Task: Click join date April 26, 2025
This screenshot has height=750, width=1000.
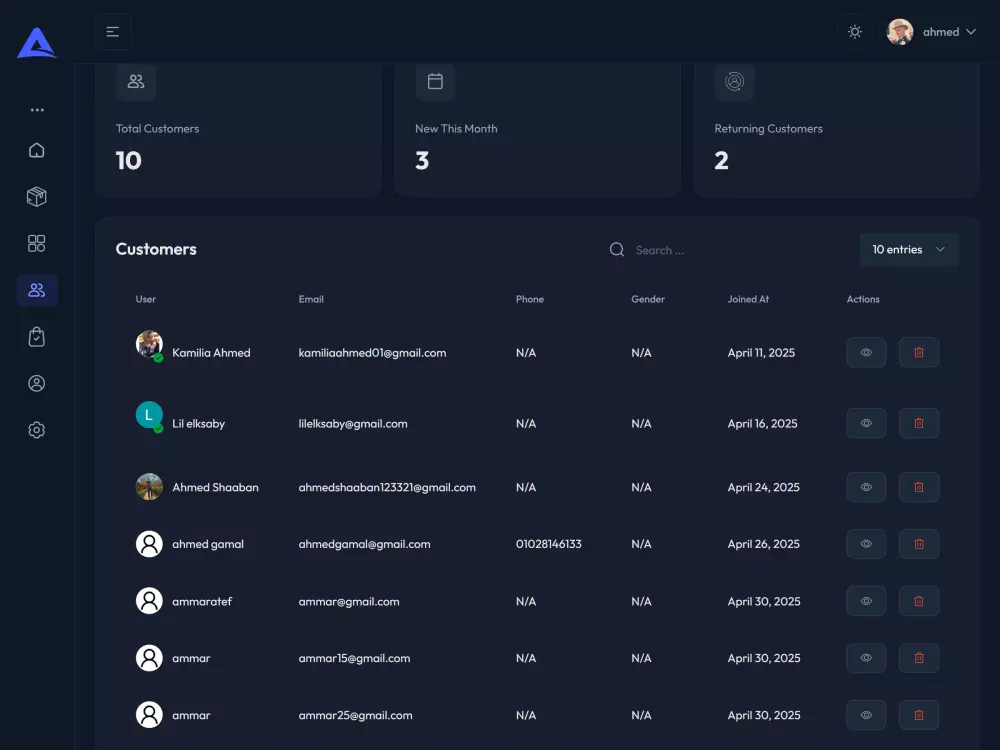Action: [x=763, y=544]
